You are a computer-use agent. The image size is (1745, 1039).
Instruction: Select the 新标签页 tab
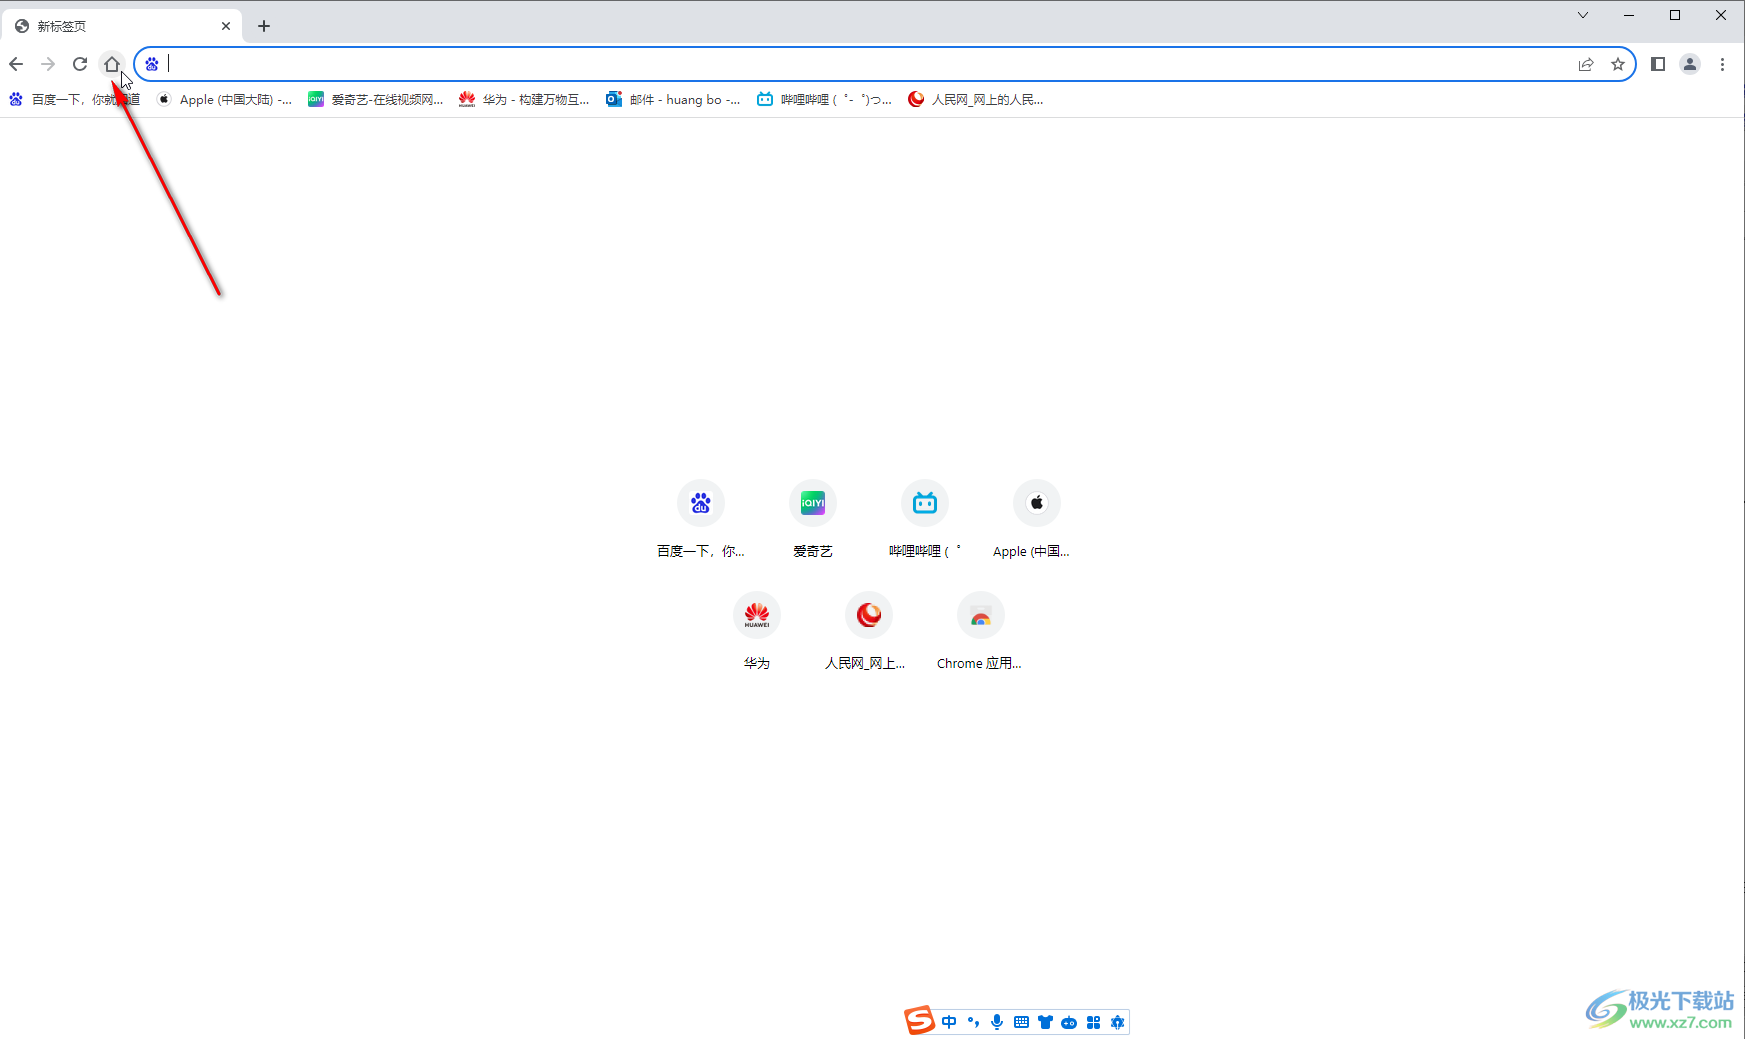coord(122,26)
